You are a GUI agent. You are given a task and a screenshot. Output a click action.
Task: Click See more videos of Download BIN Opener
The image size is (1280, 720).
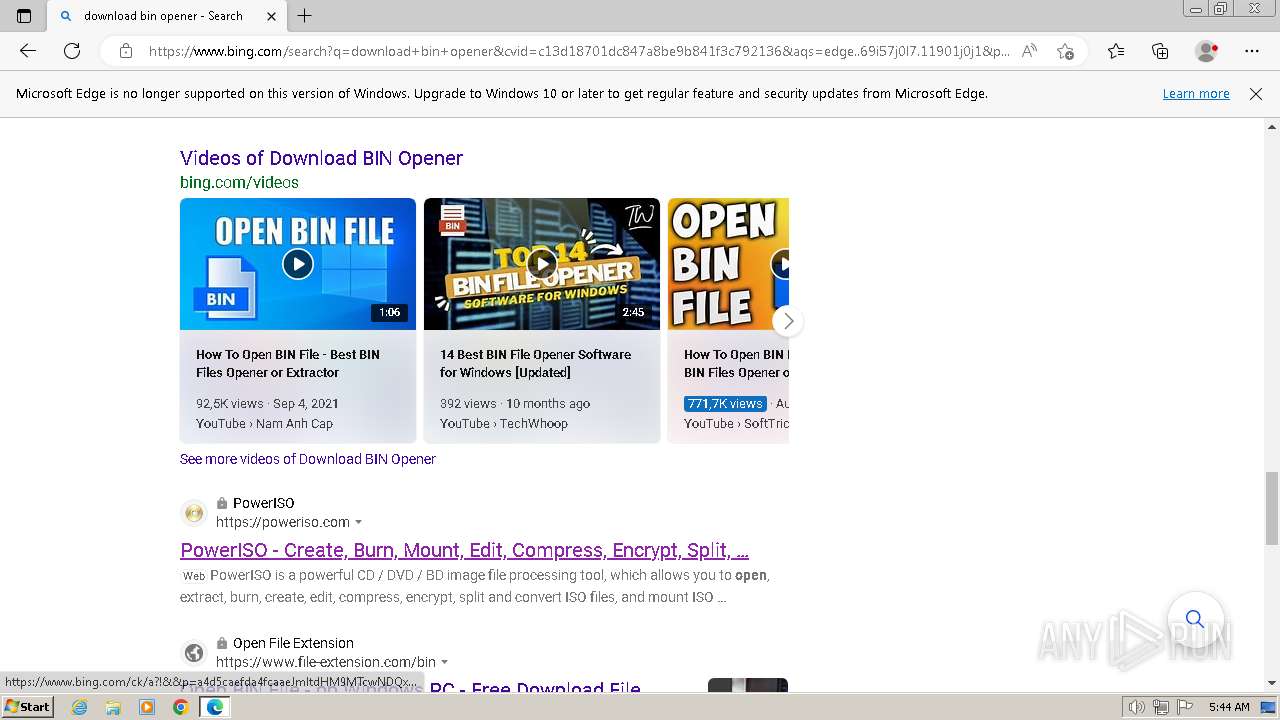pyautogui.click(x=308, y=459)
